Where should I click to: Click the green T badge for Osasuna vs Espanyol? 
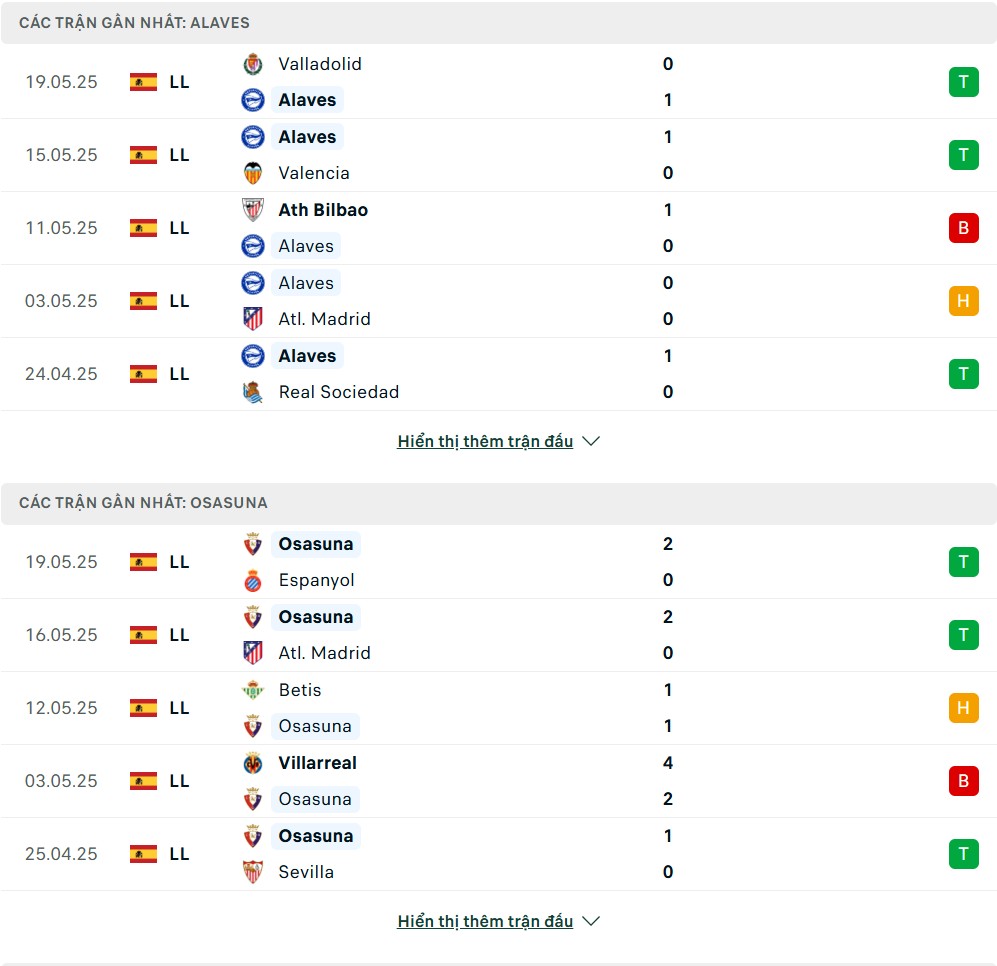963,562
